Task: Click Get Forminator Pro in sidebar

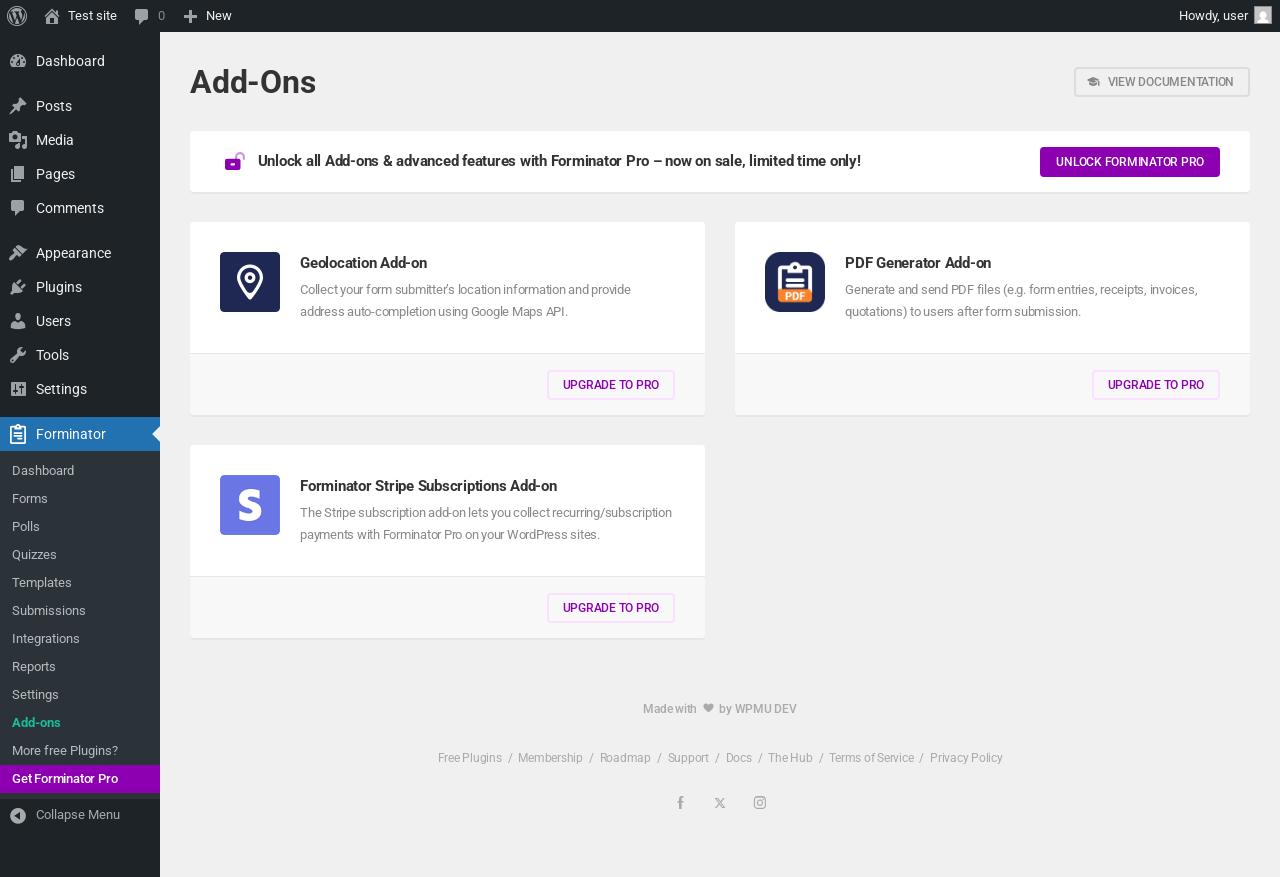Action: (65, 779)
